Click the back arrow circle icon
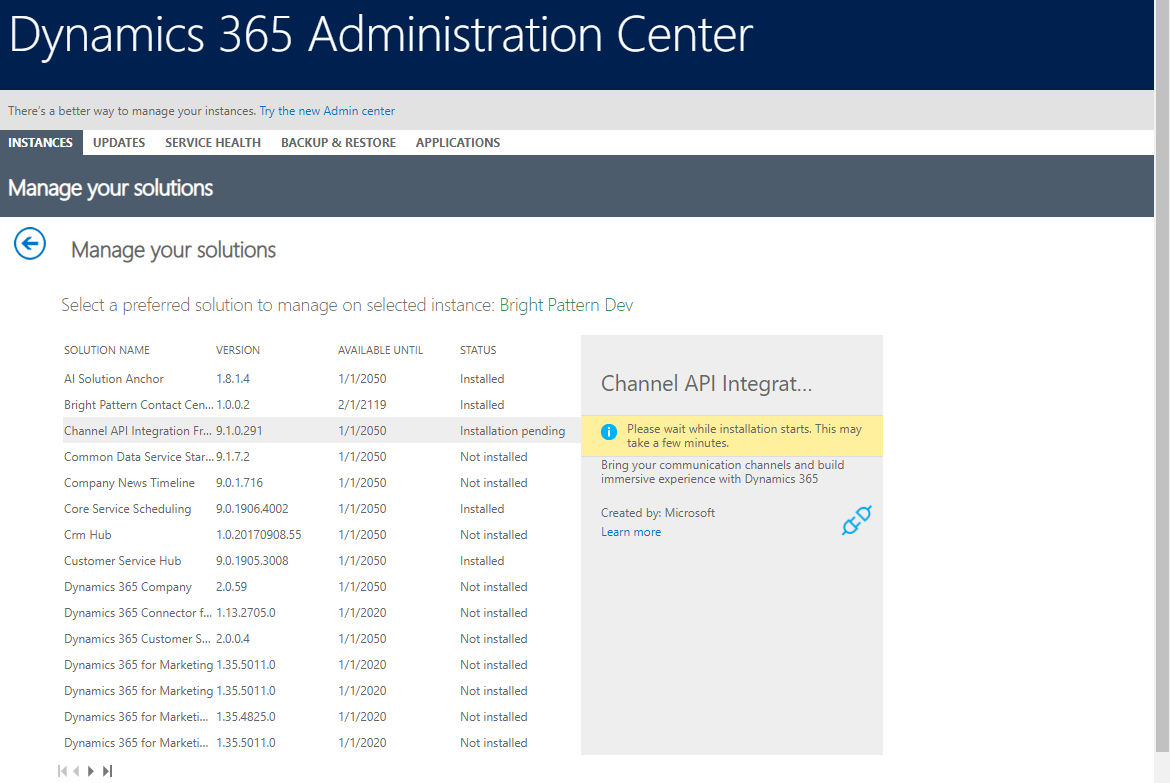This screenshot has width=1170, height=783. tap(30, 243)
